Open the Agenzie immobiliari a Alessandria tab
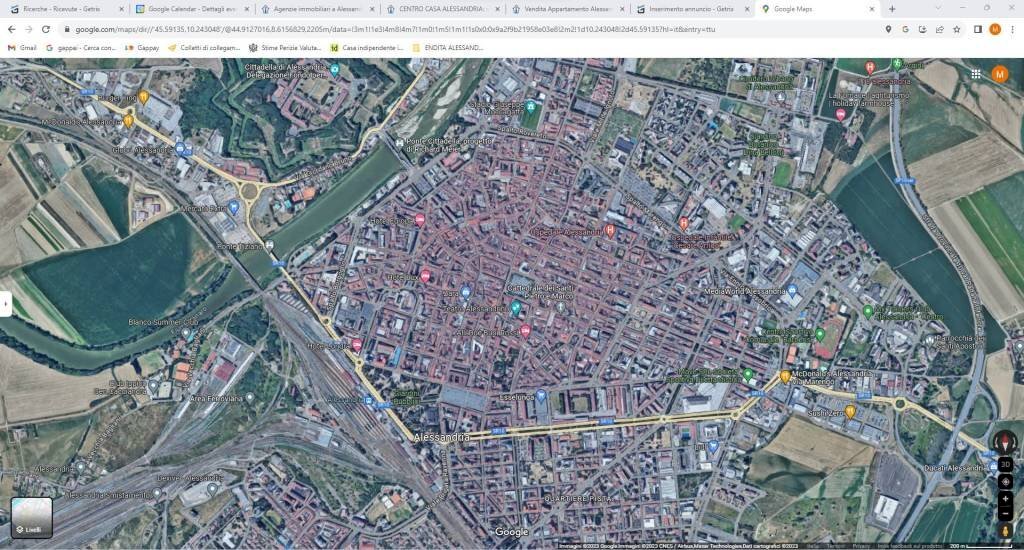Viewport: 1024px width, 550px height. click(x=317, y=9)
